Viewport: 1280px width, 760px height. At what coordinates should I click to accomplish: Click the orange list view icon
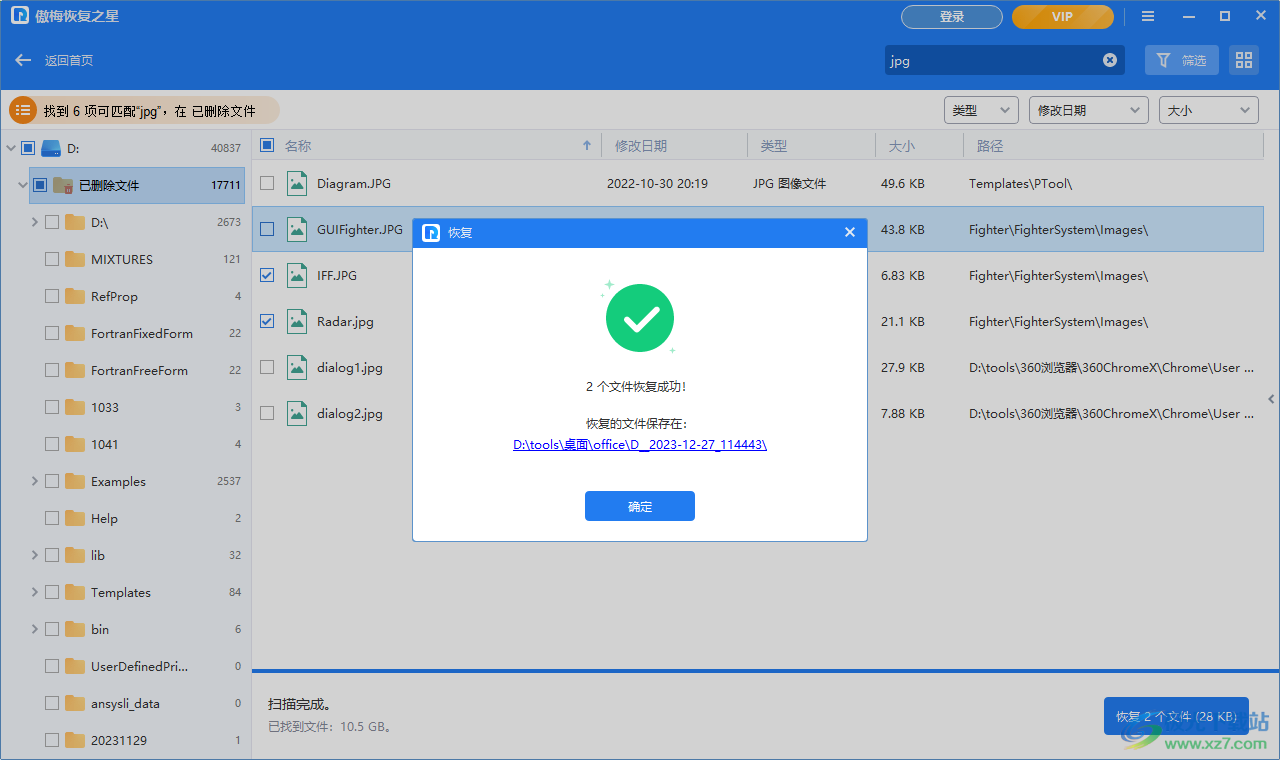pyautogui.click(x=23, y=111)
